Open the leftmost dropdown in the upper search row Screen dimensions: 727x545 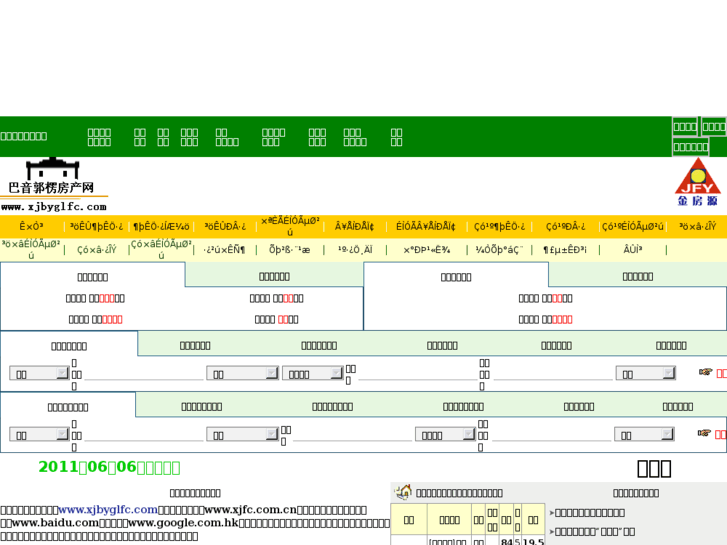39,373
